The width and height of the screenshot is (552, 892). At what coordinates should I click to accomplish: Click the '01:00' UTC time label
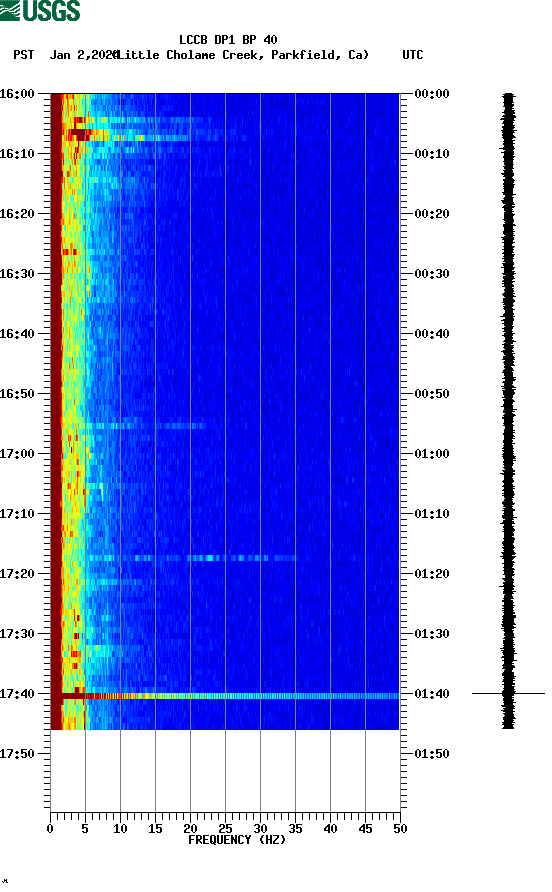pos(432,454)
